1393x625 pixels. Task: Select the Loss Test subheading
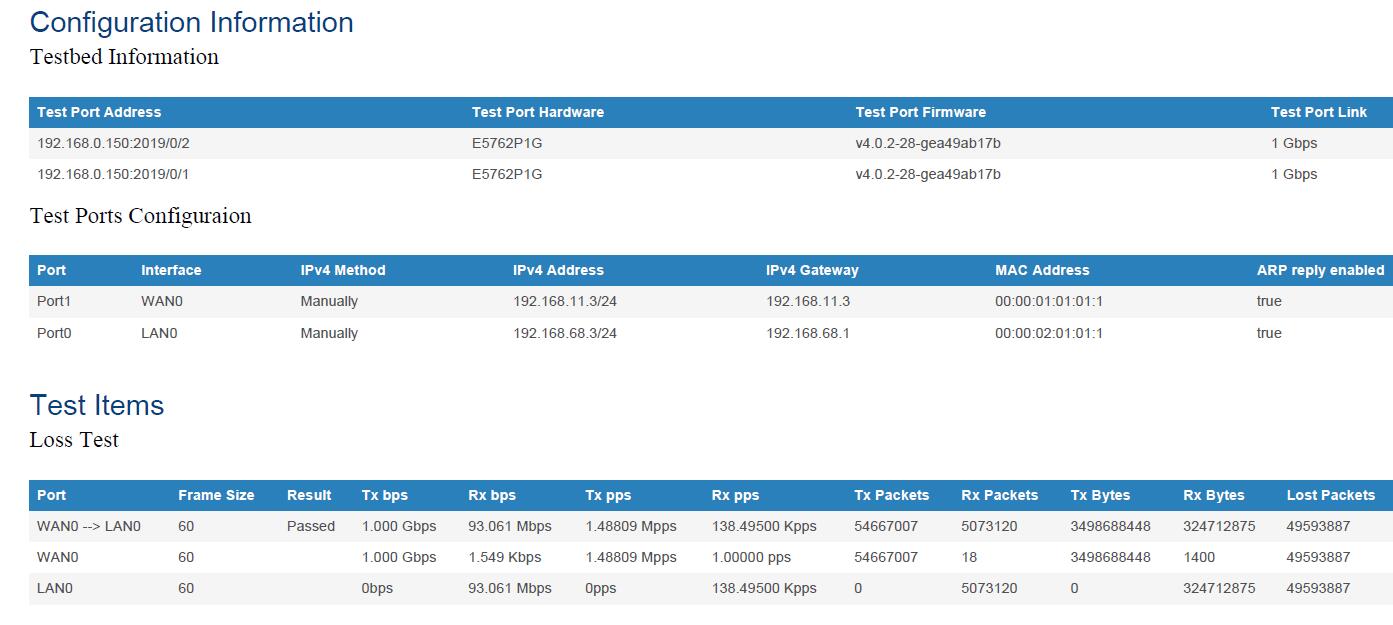point(74,440)
